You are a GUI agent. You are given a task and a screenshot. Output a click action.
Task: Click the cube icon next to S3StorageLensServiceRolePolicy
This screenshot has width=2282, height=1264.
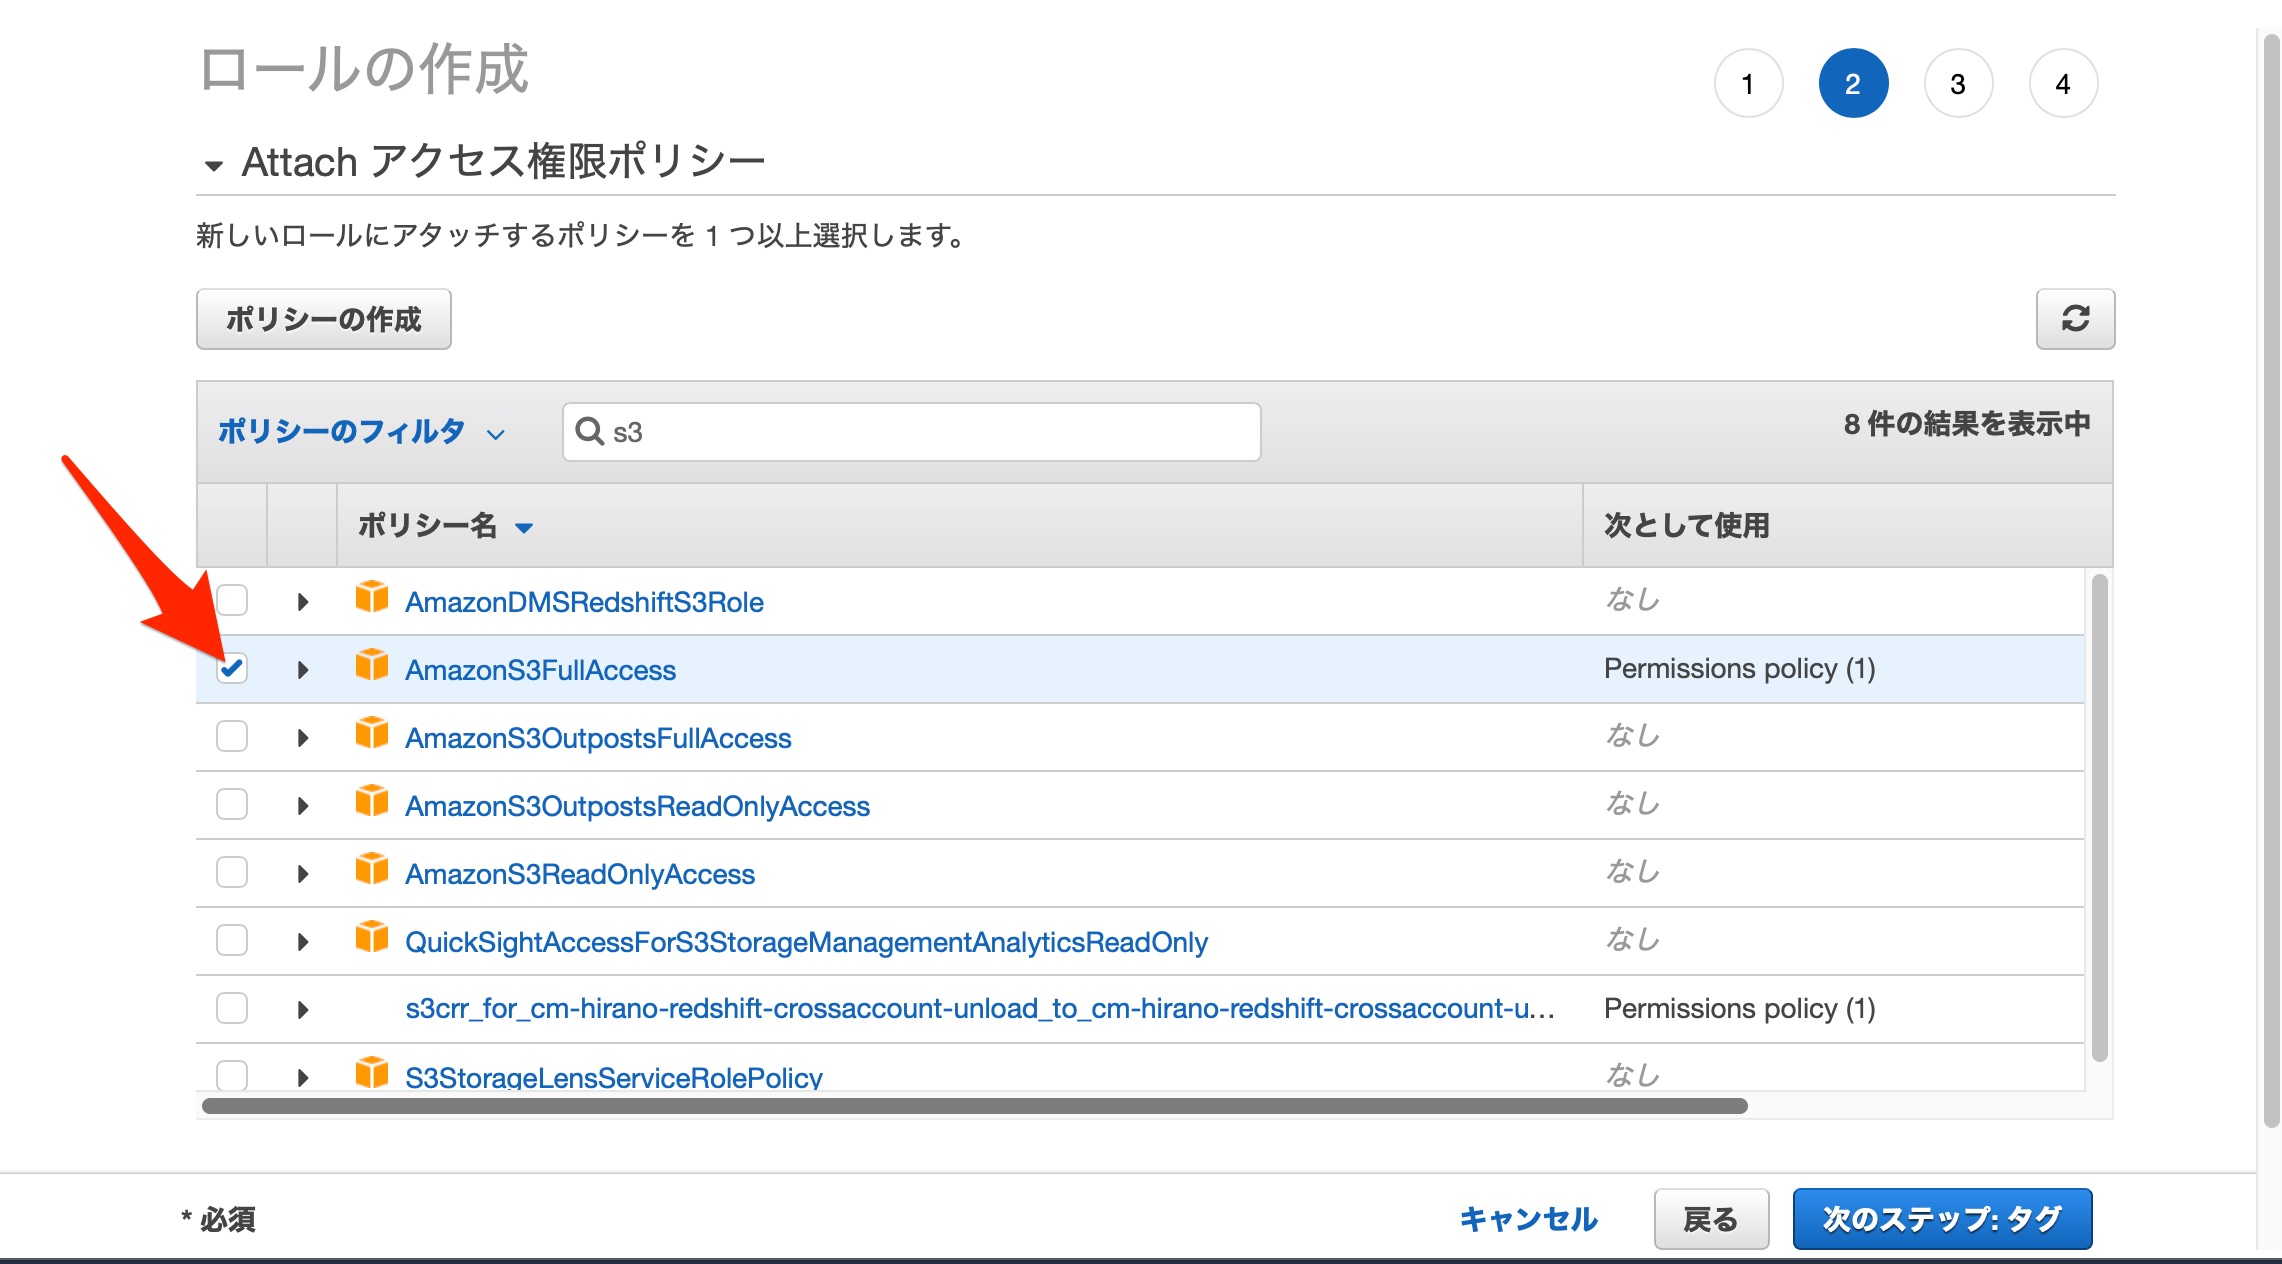coord(371,1073)
